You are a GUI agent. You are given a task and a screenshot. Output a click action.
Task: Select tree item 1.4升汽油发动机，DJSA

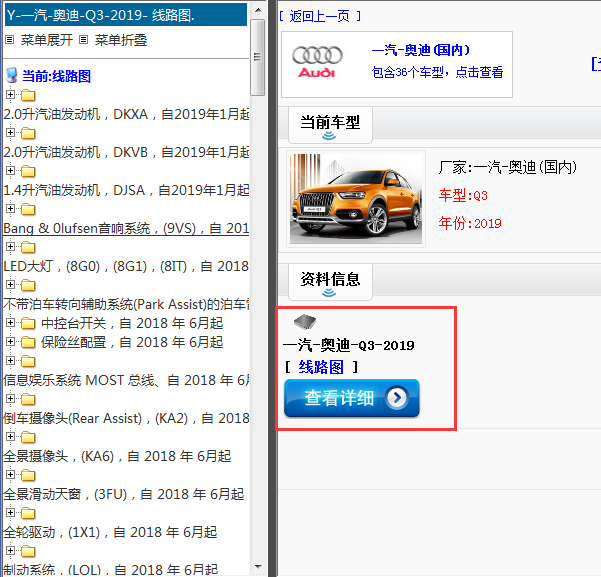[x=126, y=190]
